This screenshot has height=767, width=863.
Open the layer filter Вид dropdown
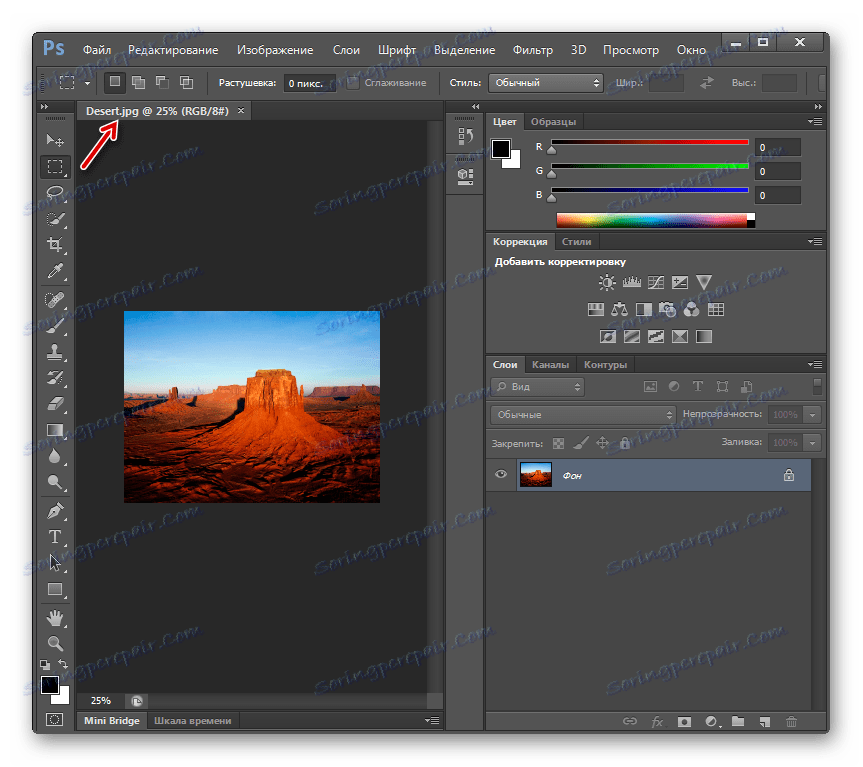[537, 387]
